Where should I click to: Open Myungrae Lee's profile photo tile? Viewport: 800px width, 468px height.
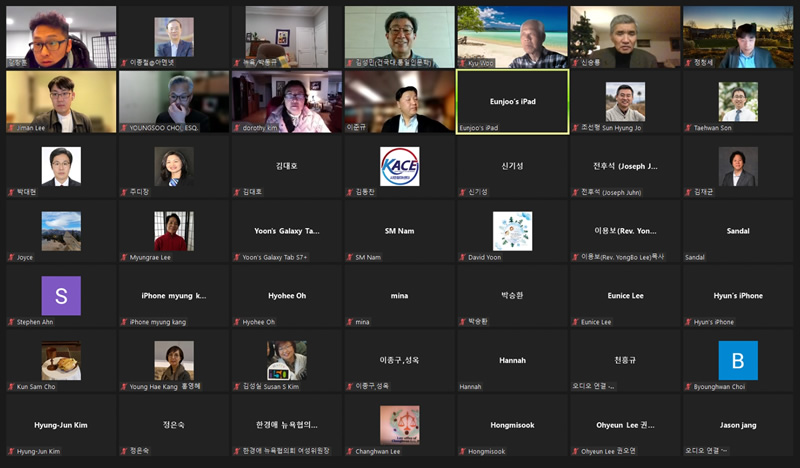(x=174, y=231)
